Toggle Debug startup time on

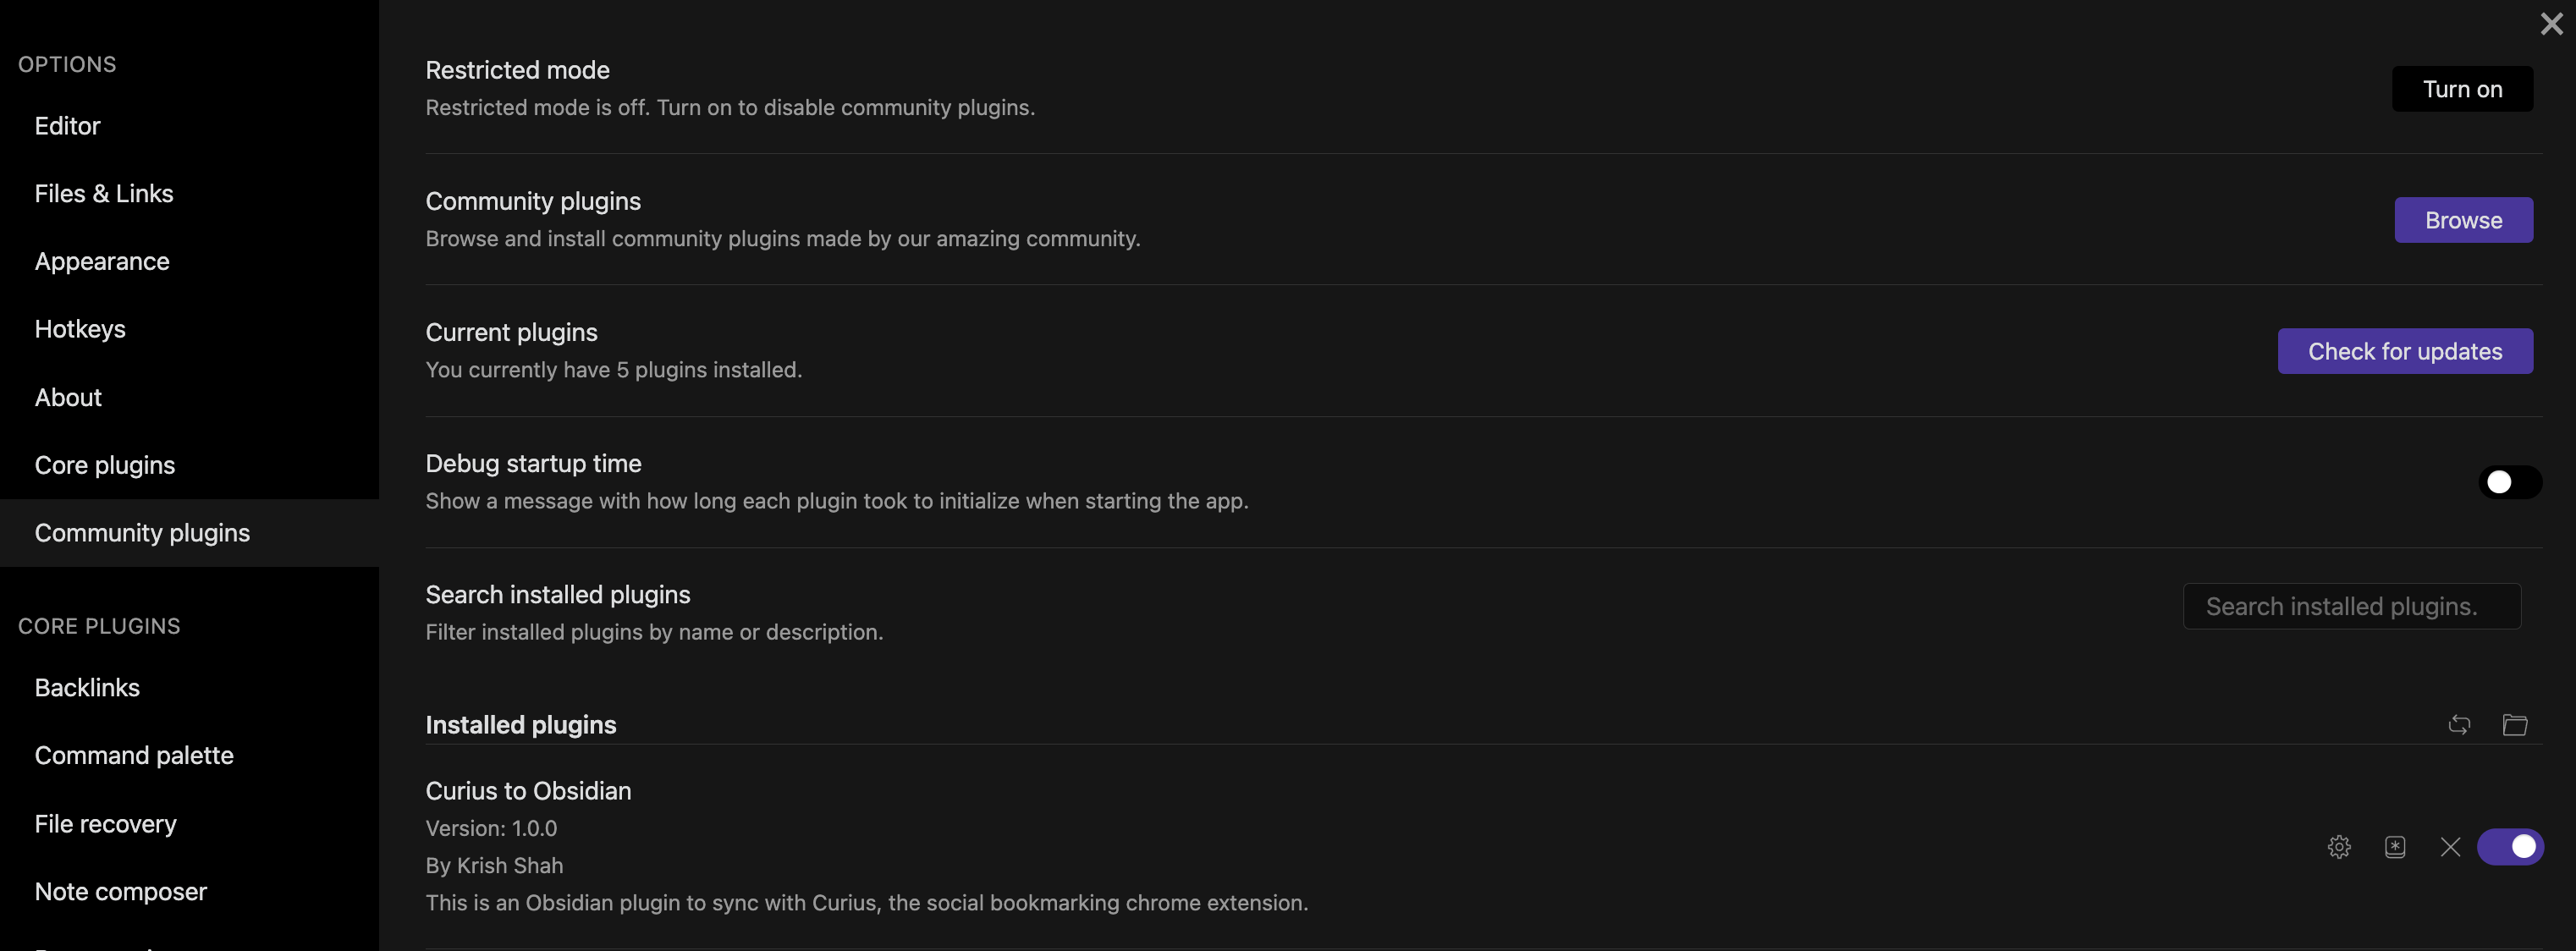click(2509, 481)
